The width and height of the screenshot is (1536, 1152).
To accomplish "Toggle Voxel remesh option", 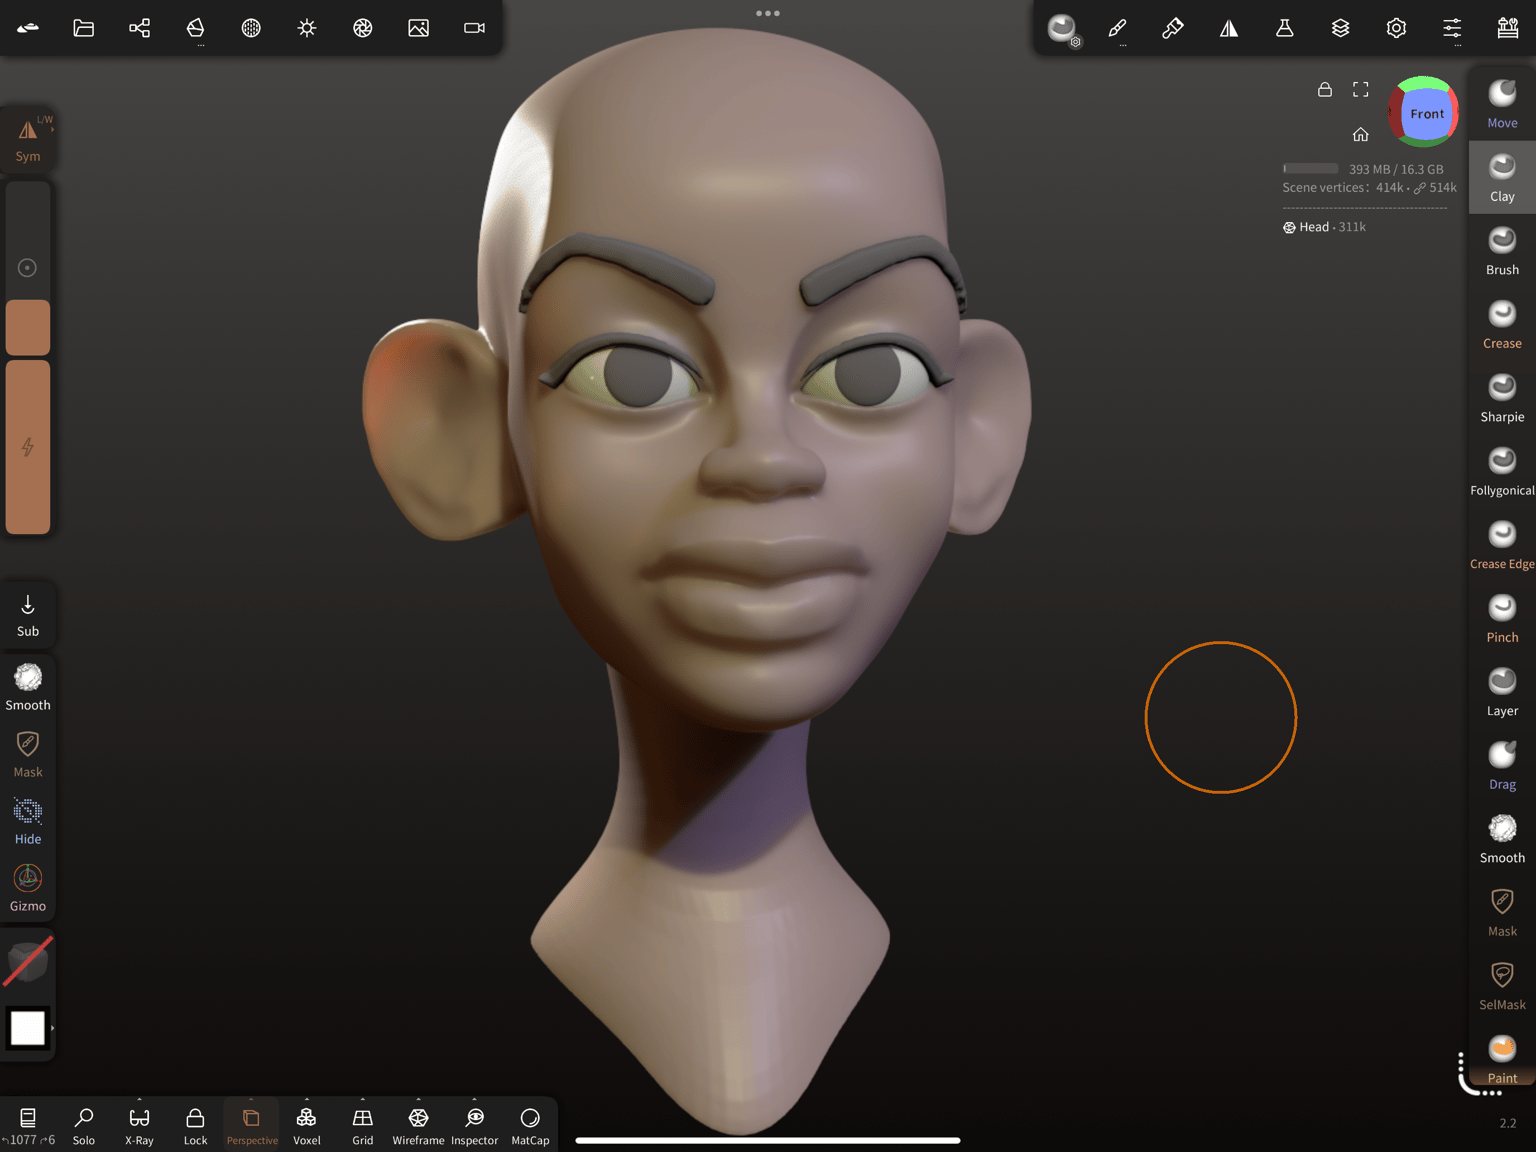I will [x=307, y=1125].
